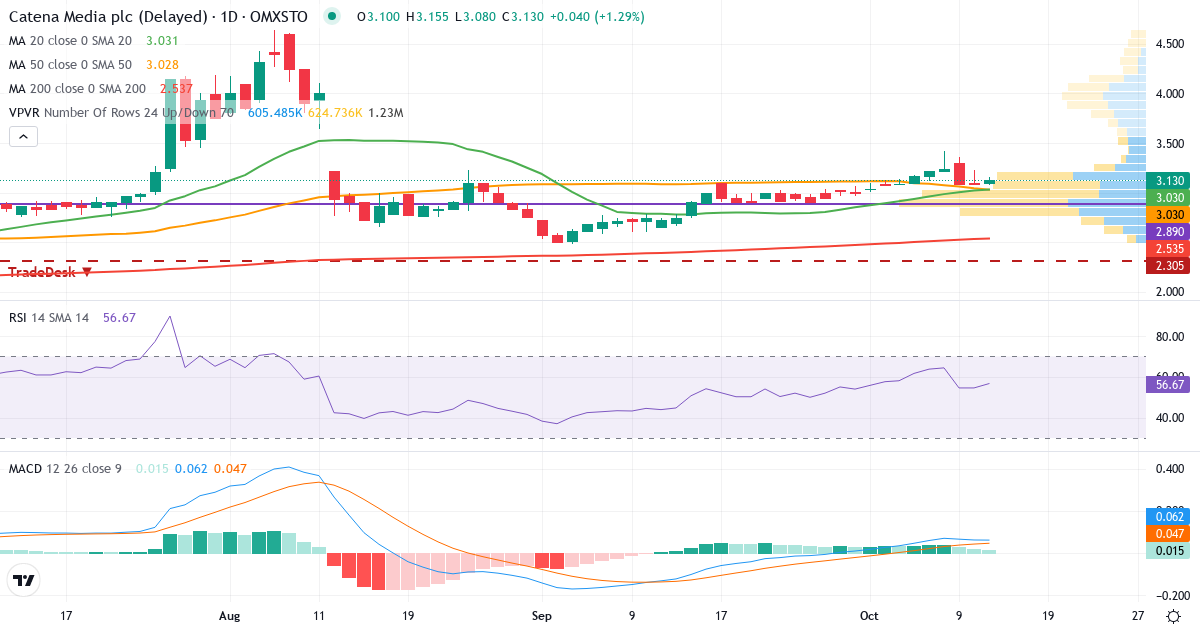Image resolution: width=1200 pixels, height=630 pixels.
Task: Click the market status circle indicator
Action: pyautogui.click(x=332, y=17)
